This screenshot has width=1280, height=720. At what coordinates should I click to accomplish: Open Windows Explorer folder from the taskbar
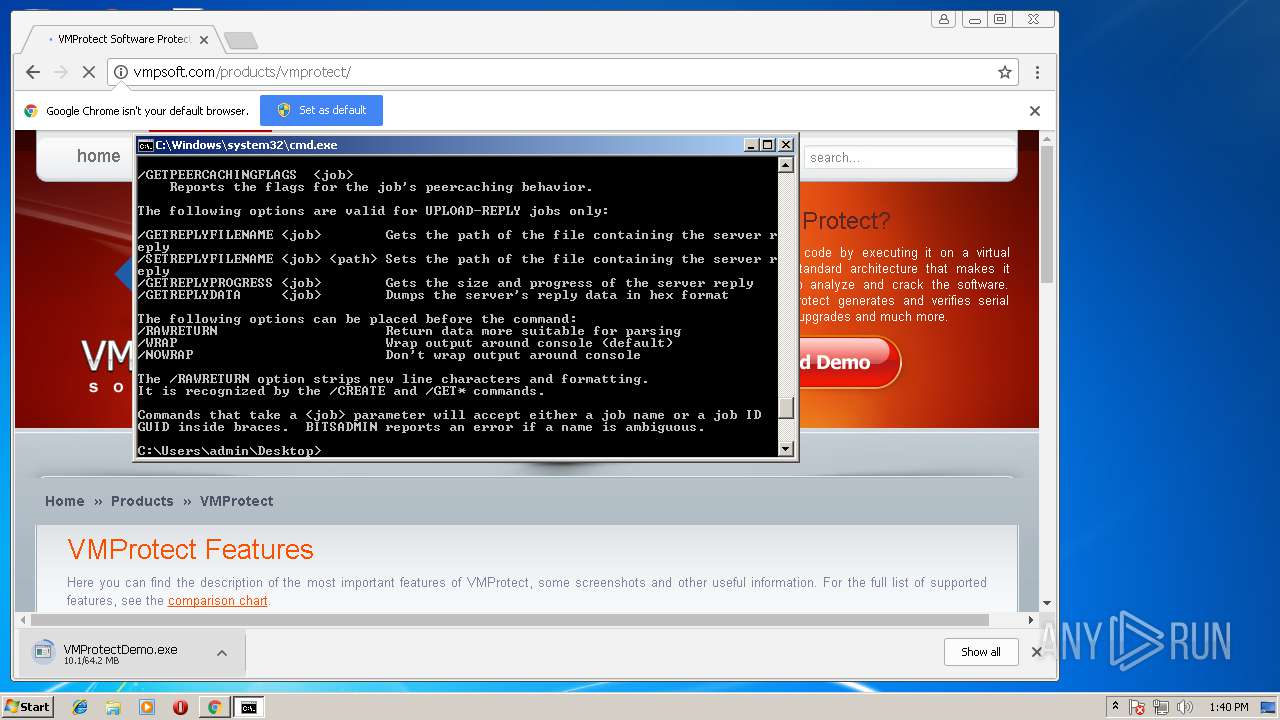(x=113, y=707)
